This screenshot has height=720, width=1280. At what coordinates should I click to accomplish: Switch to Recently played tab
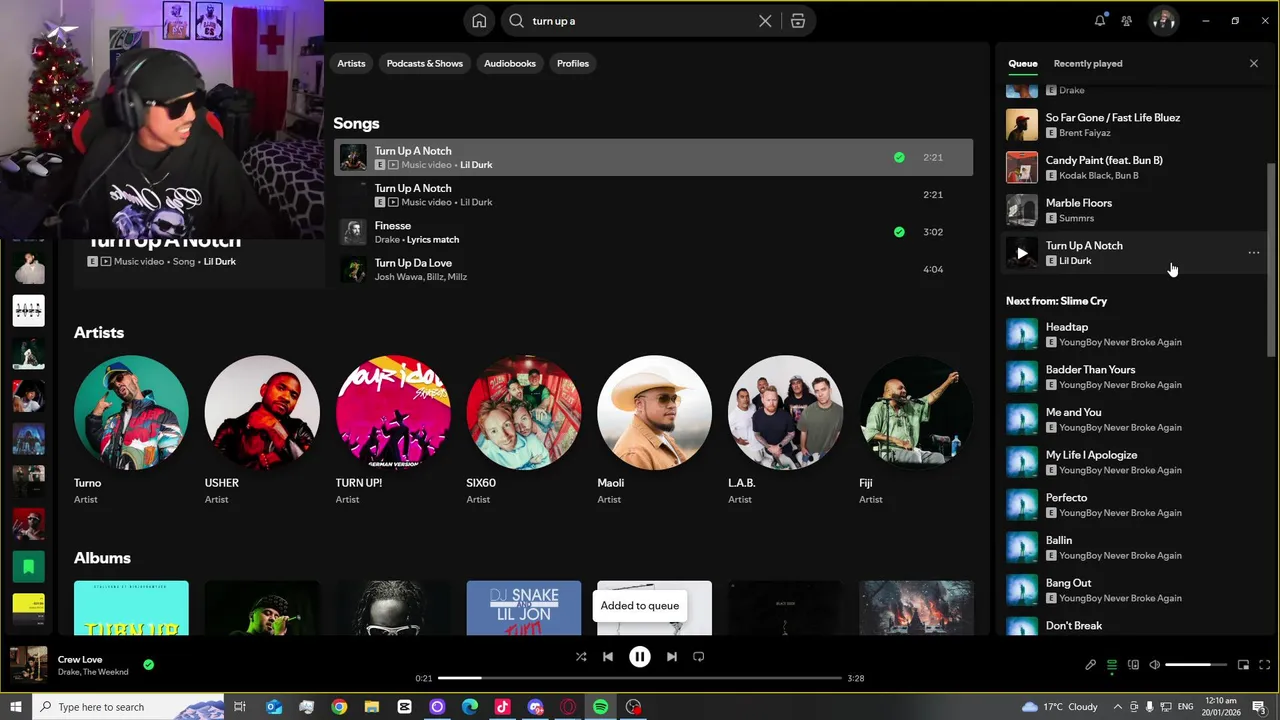tap(1088, 63)
